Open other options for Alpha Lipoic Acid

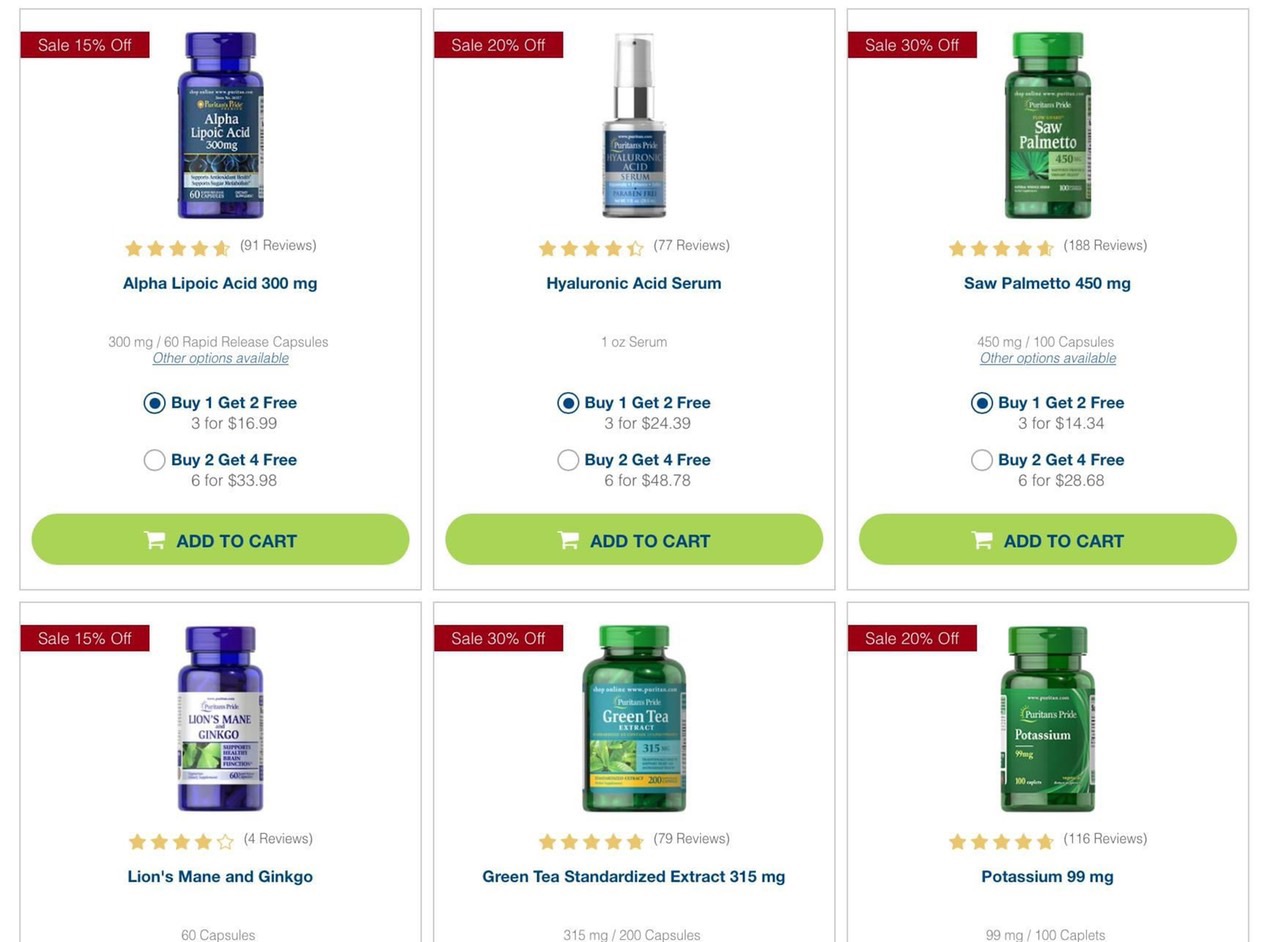[x=220, y=358]
